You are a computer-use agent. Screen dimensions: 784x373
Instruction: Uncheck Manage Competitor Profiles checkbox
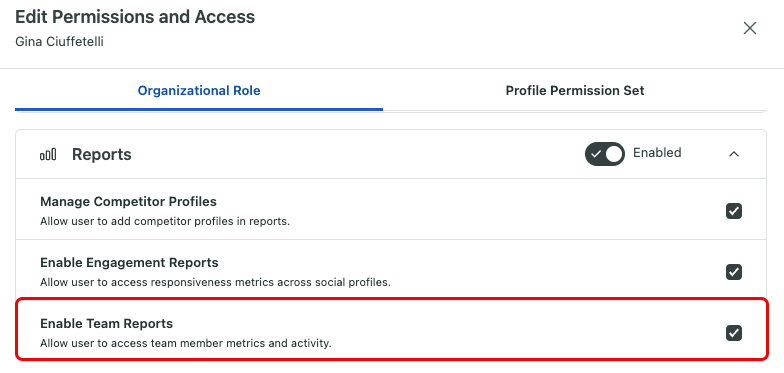point(734,211)
